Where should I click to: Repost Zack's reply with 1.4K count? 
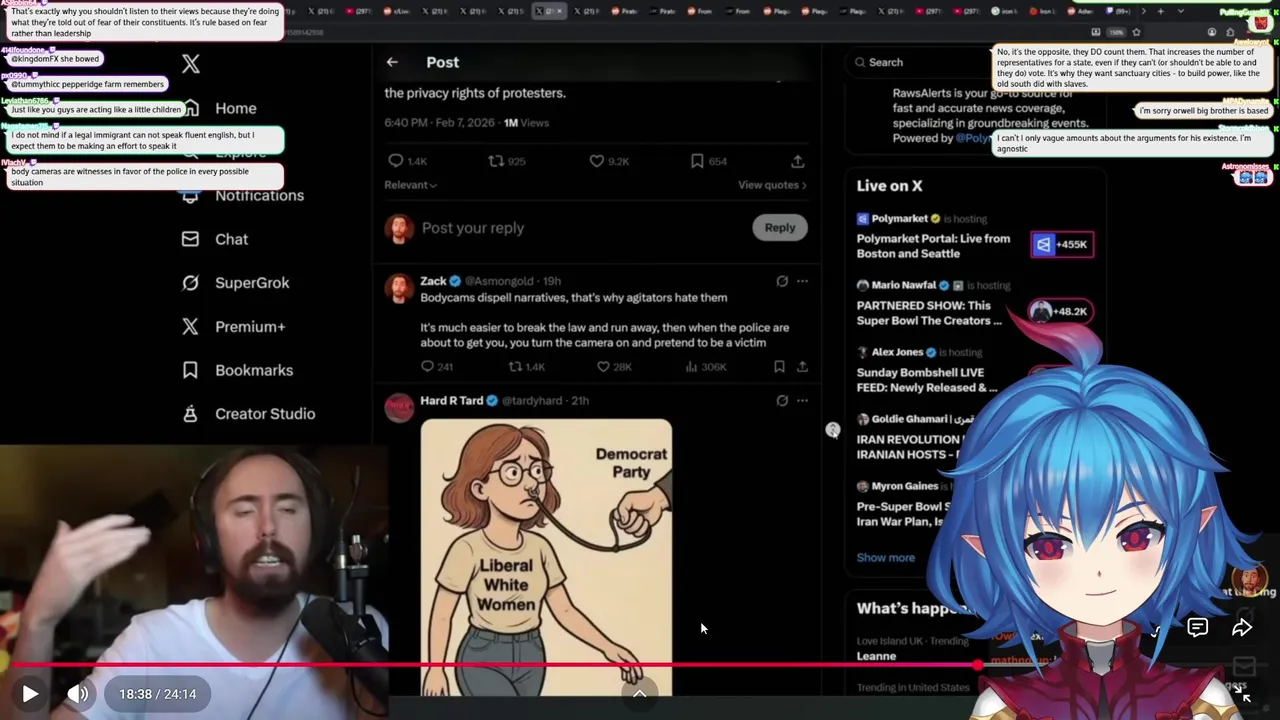(x=515, y=367)
